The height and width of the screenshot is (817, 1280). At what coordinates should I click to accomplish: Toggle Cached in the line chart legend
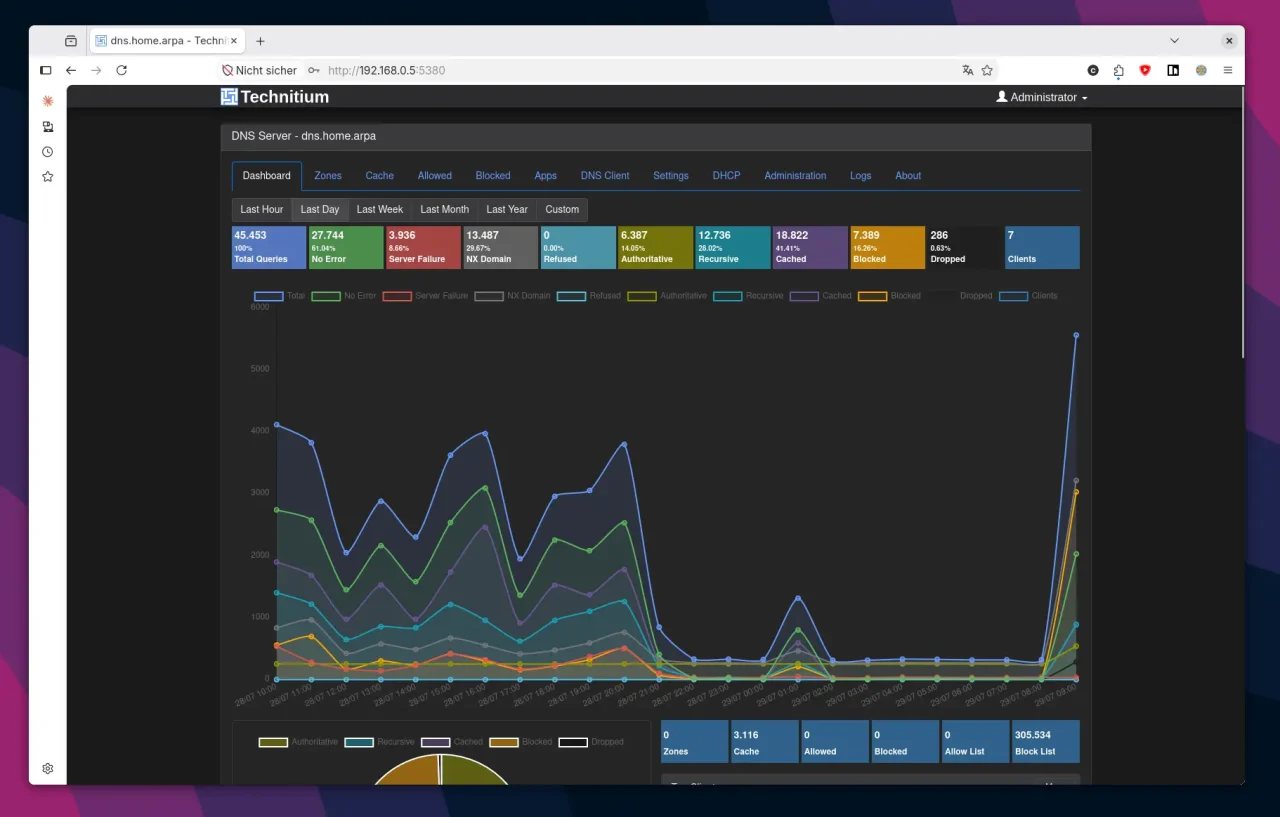click(x=821, y=296)
